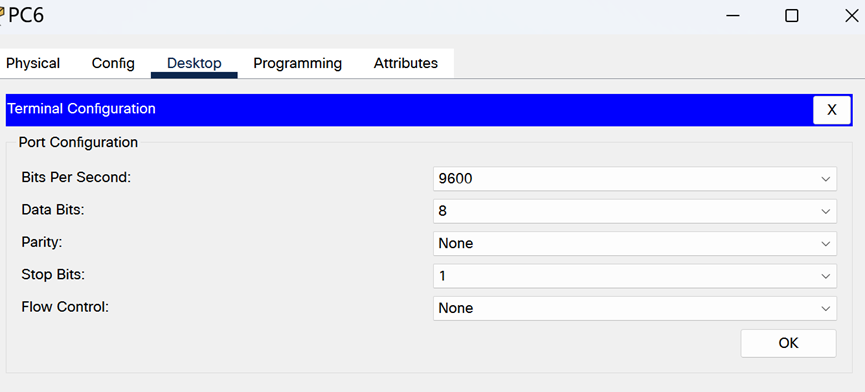865x392 pixels.
Task: Maximize the PC6 window
Action: click(792, 16)
